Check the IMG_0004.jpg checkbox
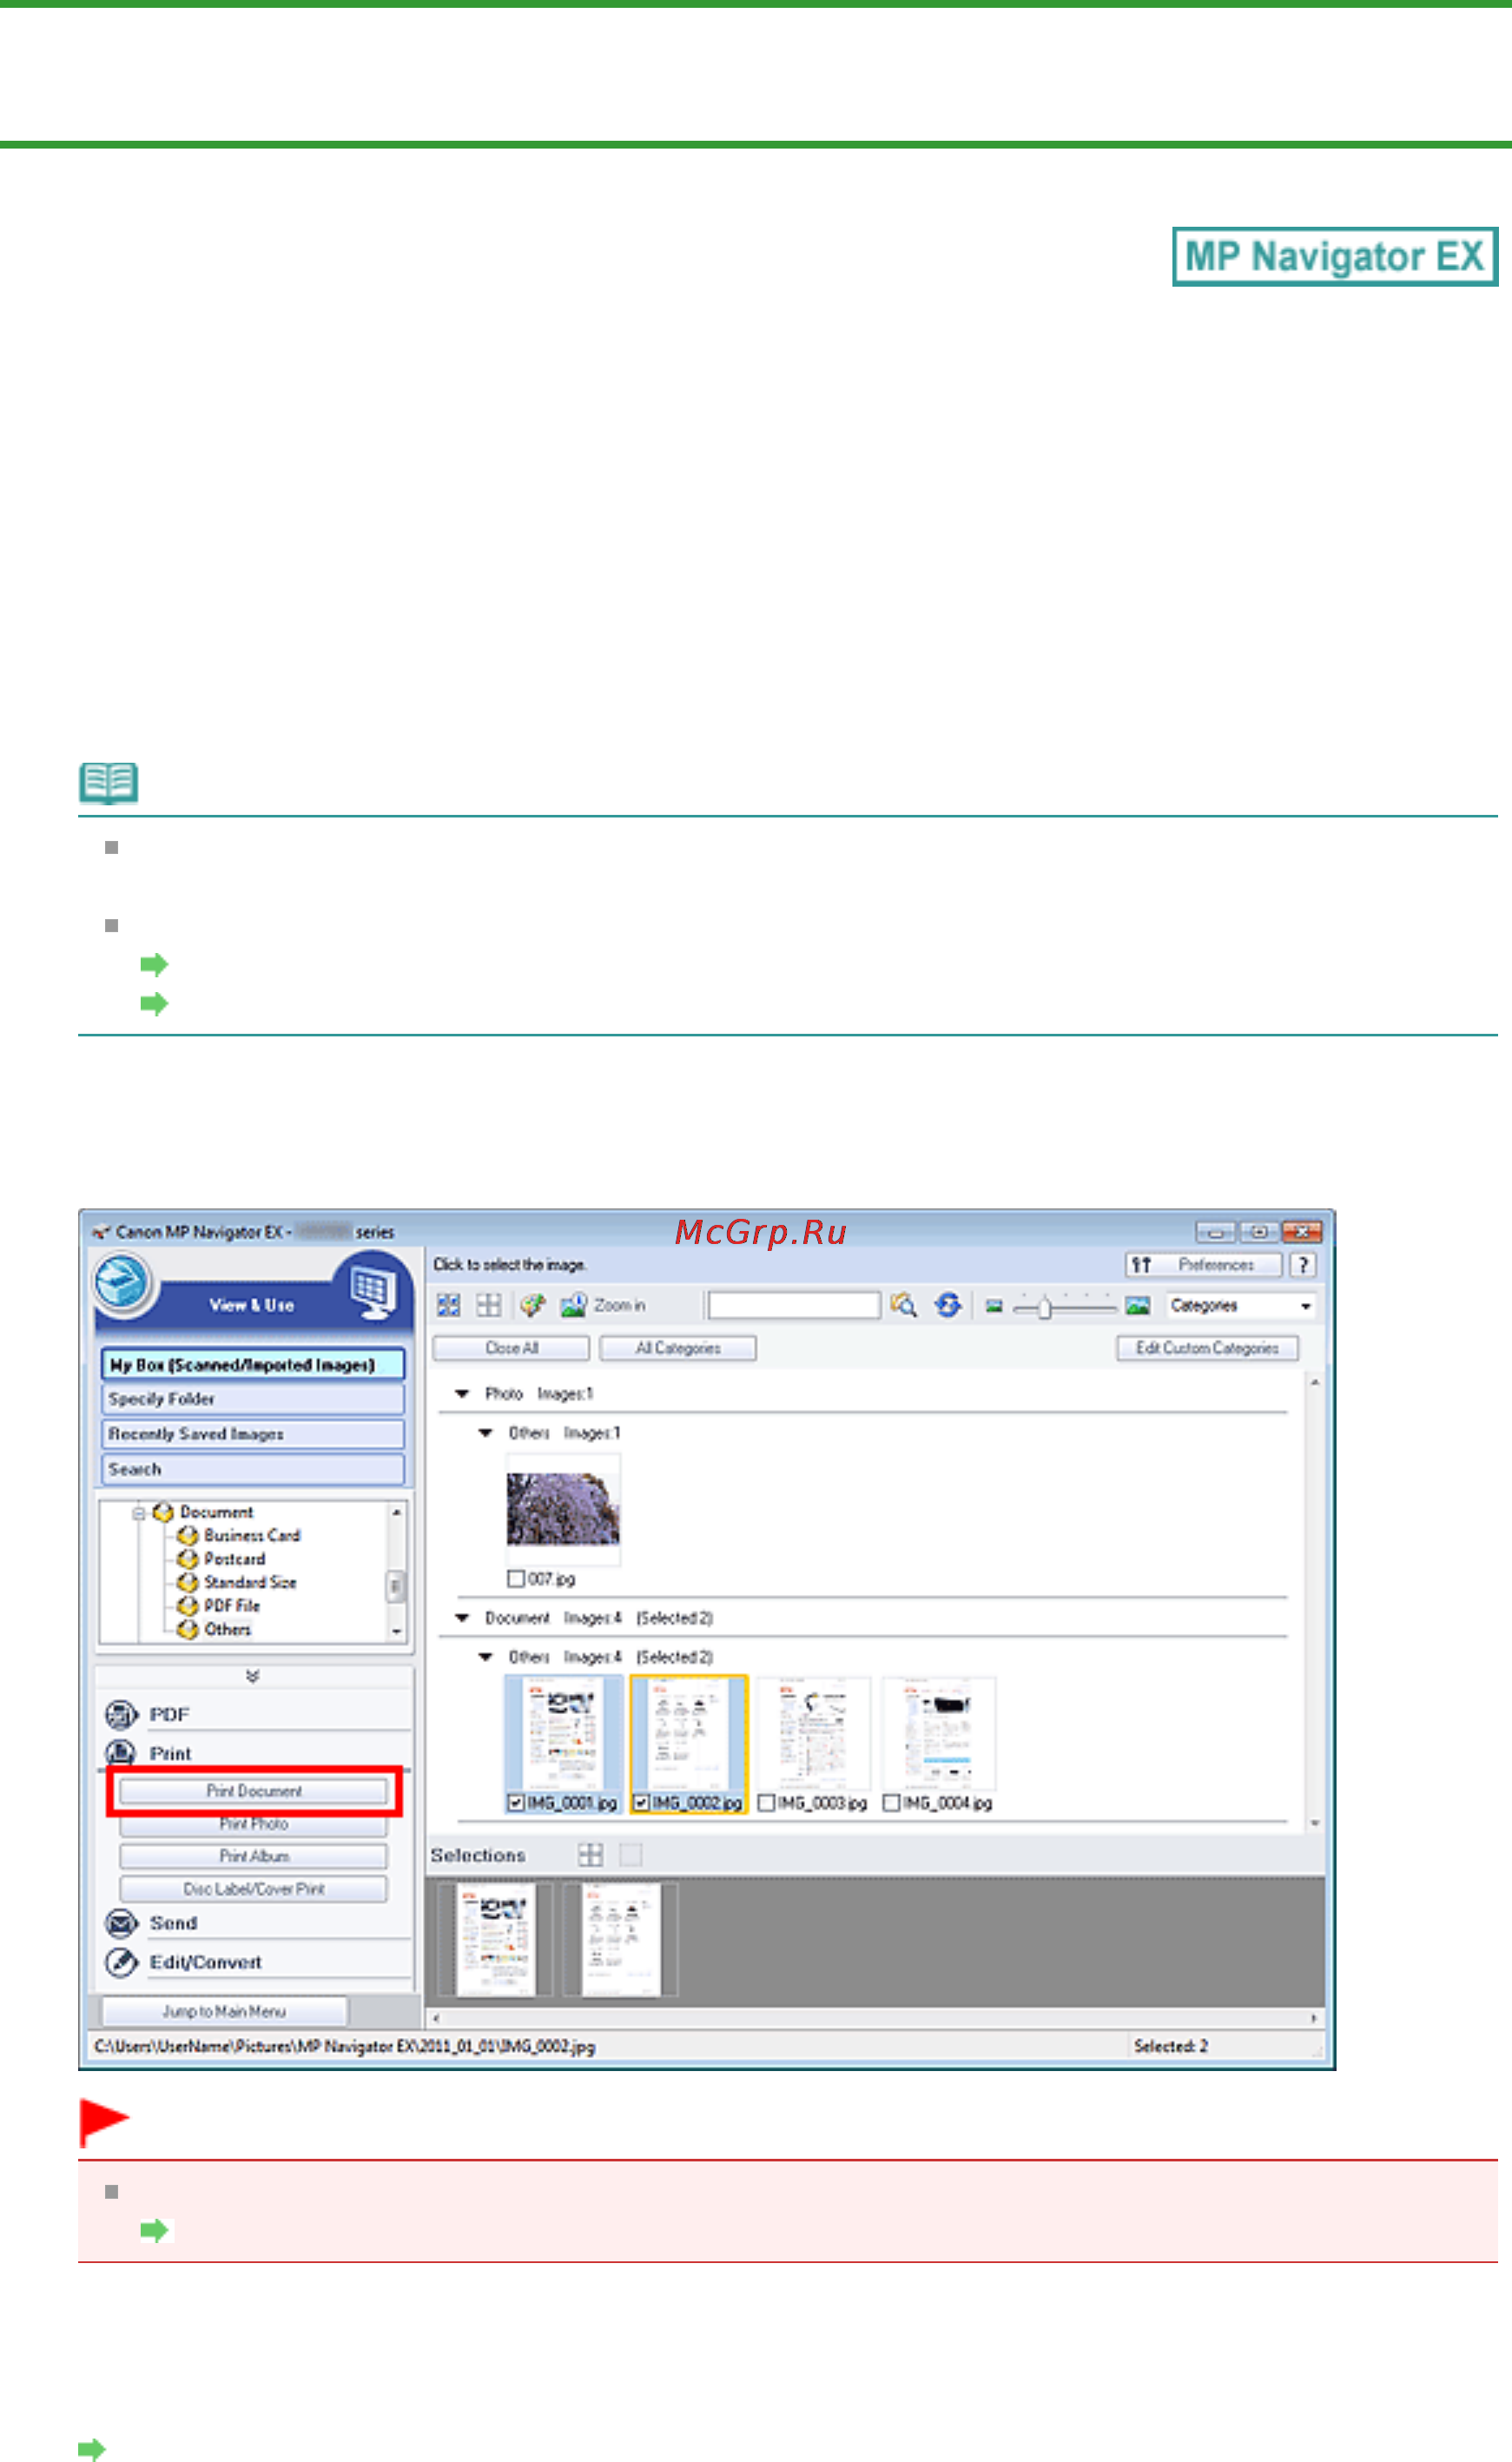The image size is (1512, 2462). click(891, 1802)
